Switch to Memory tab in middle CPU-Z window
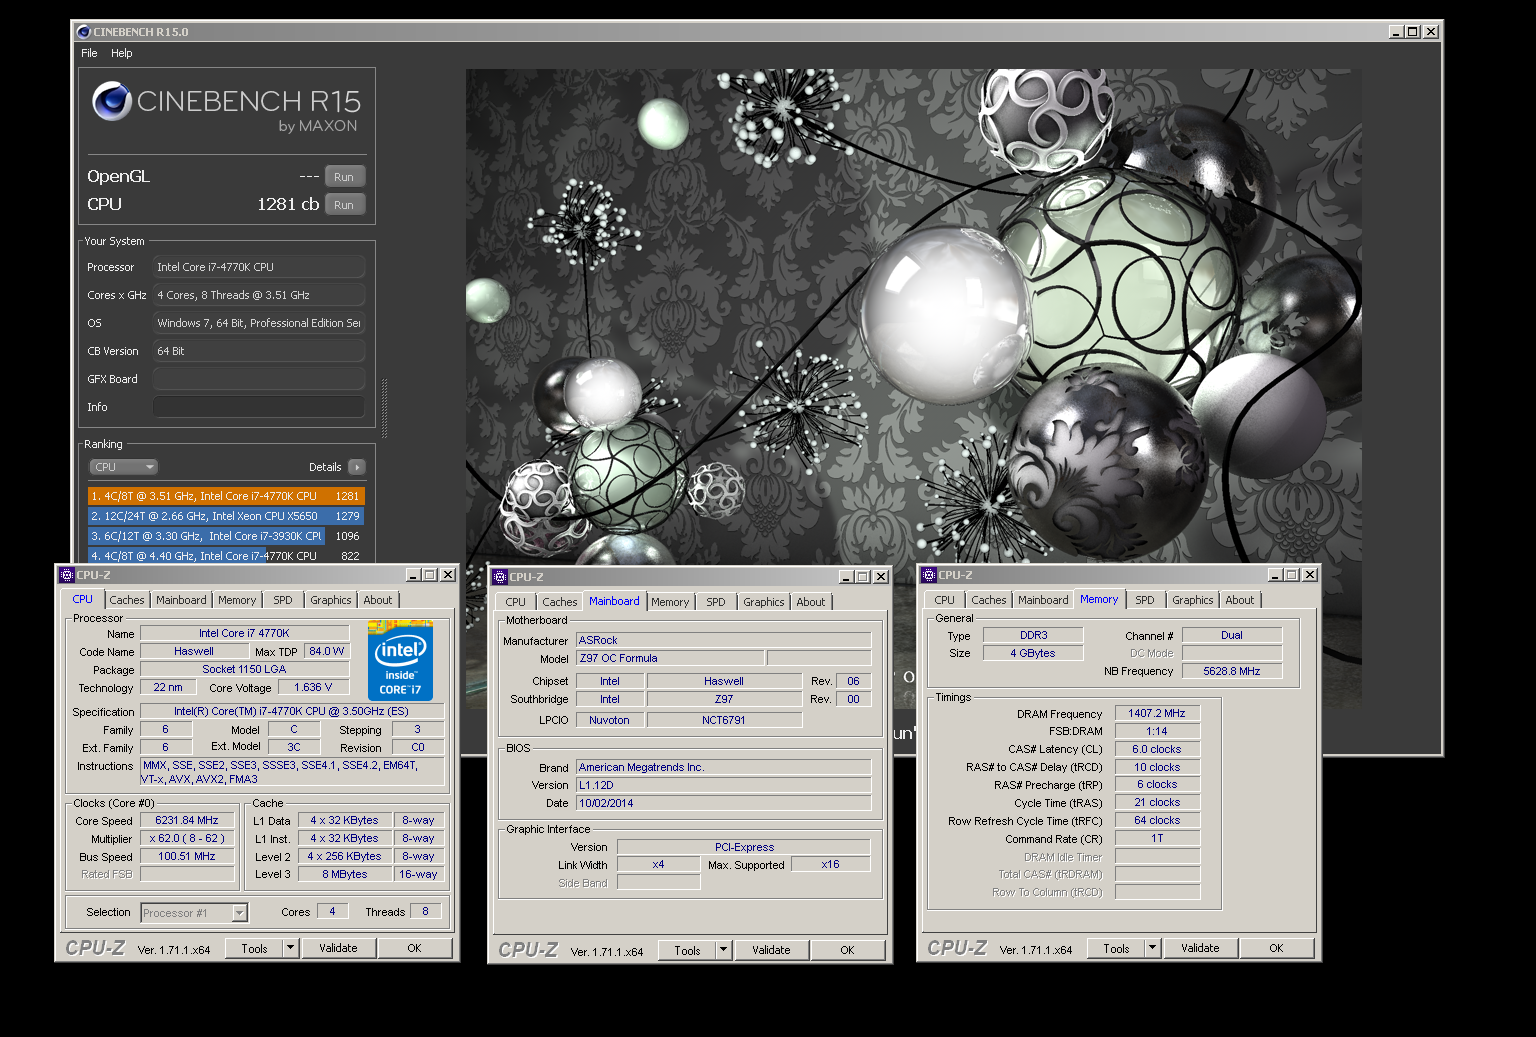This screenshot has width=1536, height=1037. pyautogui.click(x=670, y=602)
